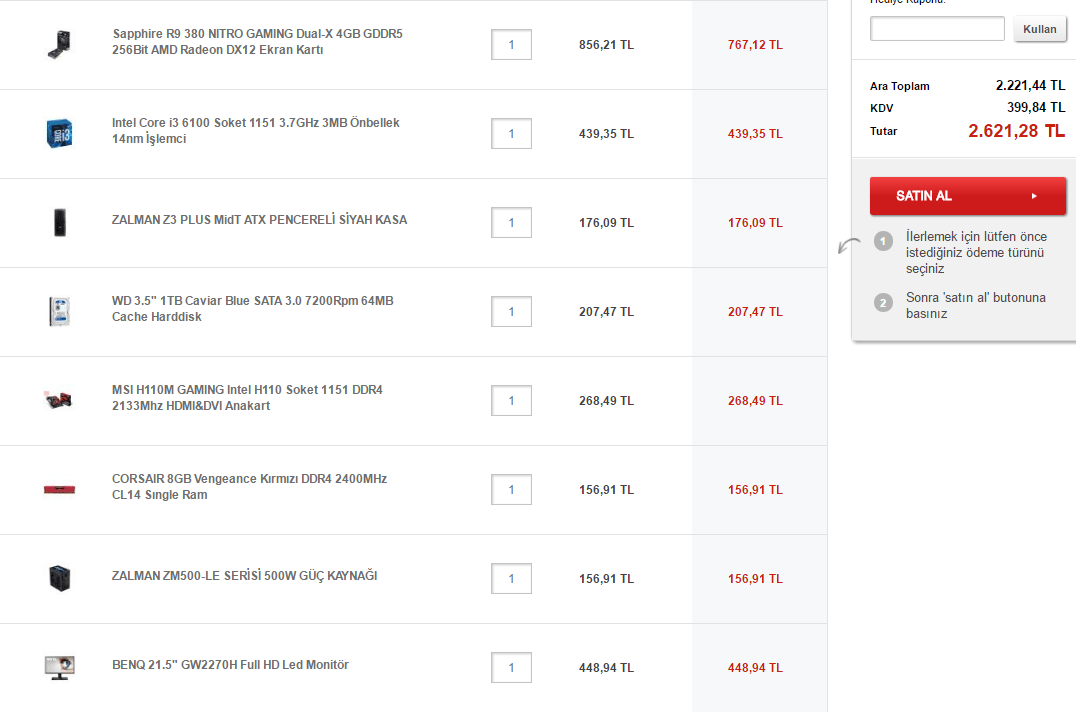Click quantity field for Sapphire graphics card
This screenshot has height=712, width=1076.
coord(511,45)
